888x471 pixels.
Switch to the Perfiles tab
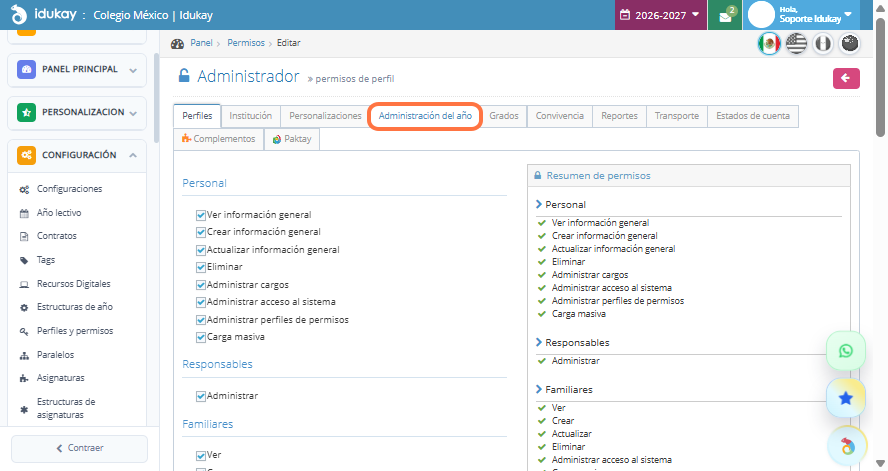point(197,116)
